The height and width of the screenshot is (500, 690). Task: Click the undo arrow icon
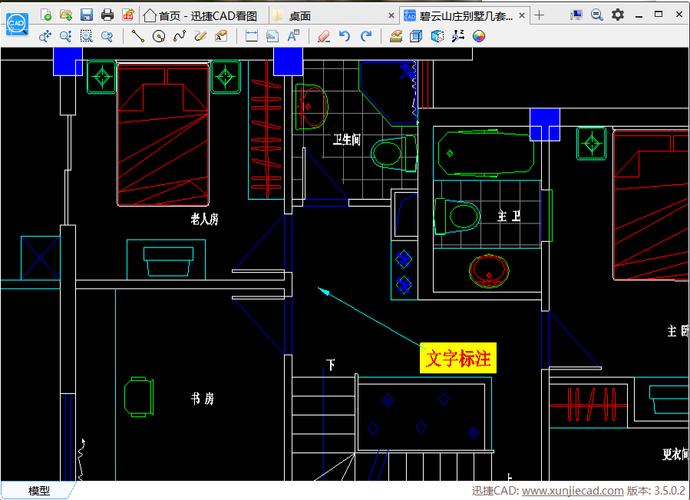(344, 36)
